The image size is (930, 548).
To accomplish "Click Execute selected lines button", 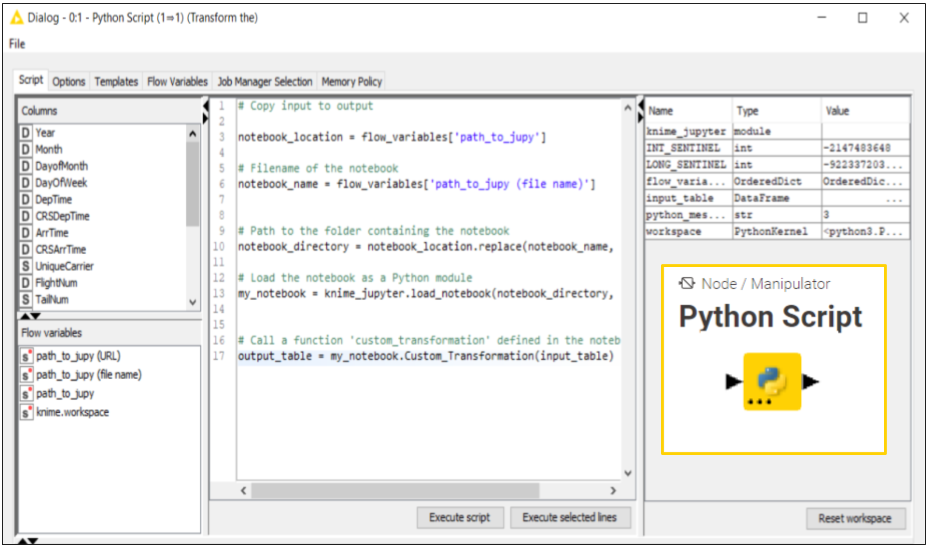I will [569, 517].
